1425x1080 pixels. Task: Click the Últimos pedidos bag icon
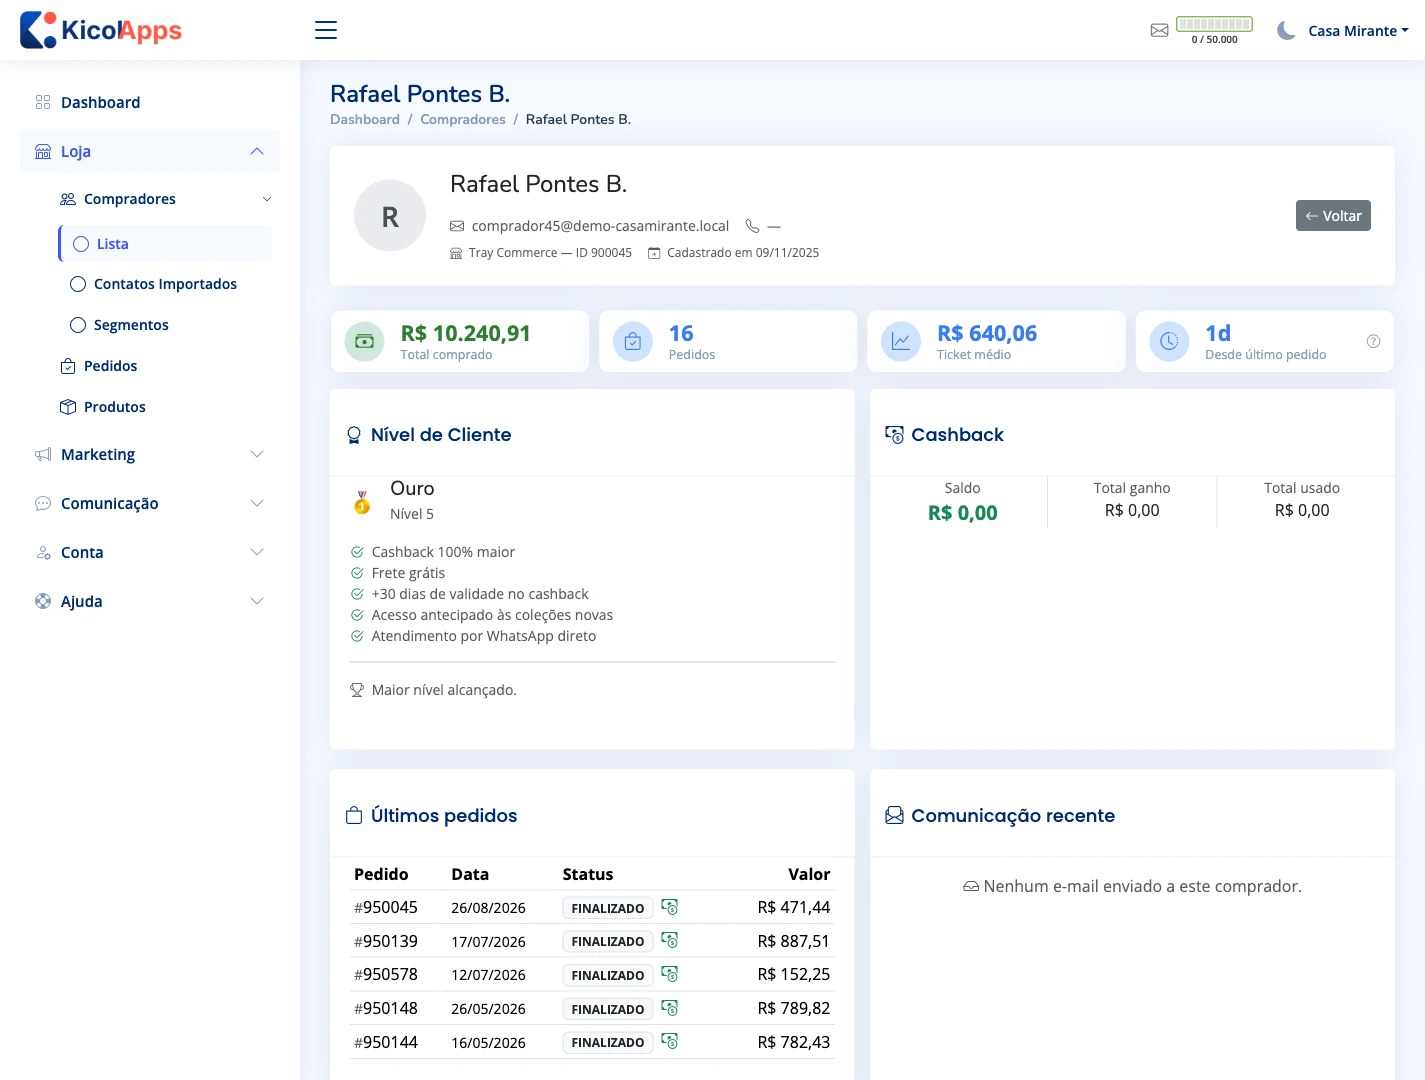(x=354, y=816)
